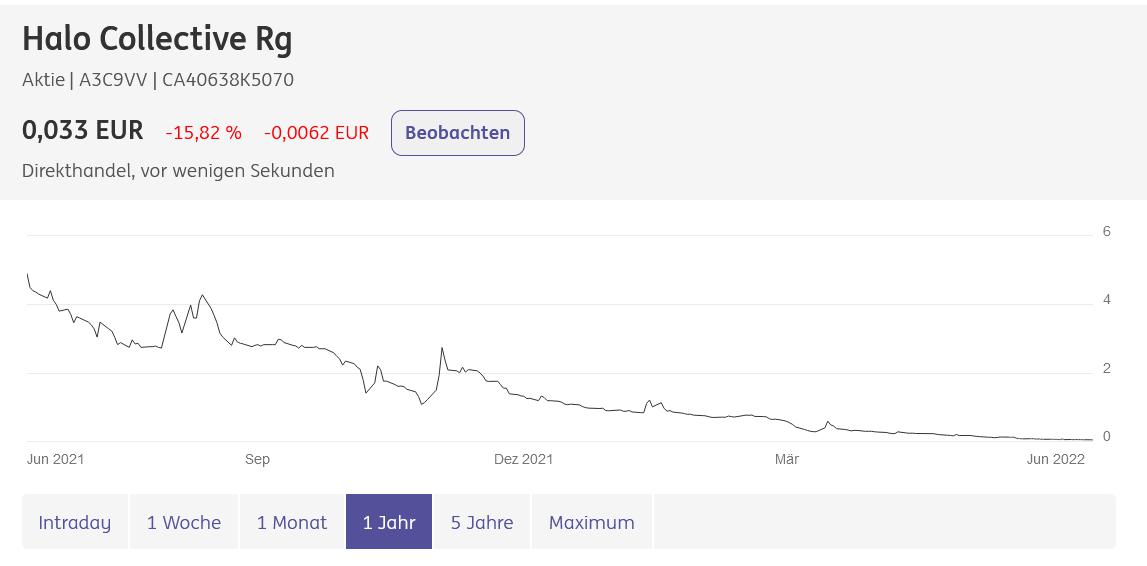Image resolution: width=1147 pixels, height=566 pixels.
Task: Click the -15,82 % change value
Action: (203, 132)
